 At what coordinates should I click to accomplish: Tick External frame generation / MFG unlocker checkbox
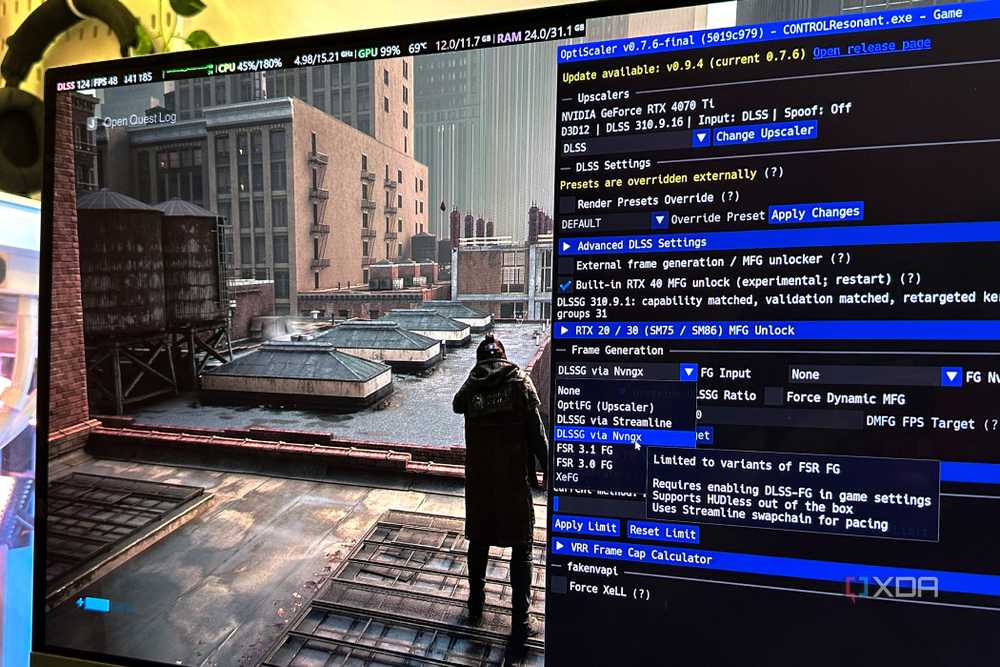[566, 265]
